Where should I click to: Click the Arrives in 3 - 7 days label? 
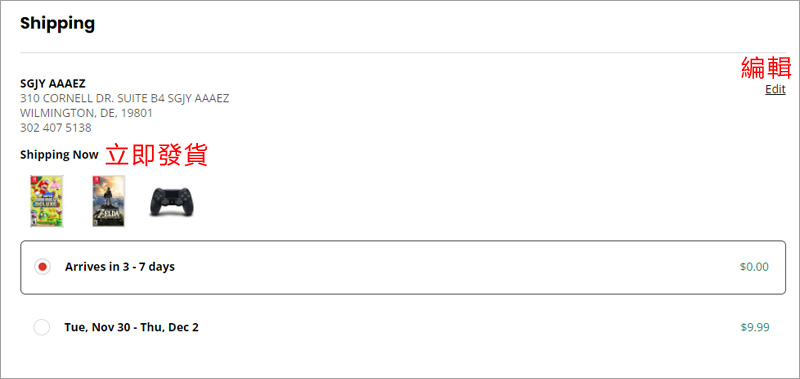[x=120, y=267]
